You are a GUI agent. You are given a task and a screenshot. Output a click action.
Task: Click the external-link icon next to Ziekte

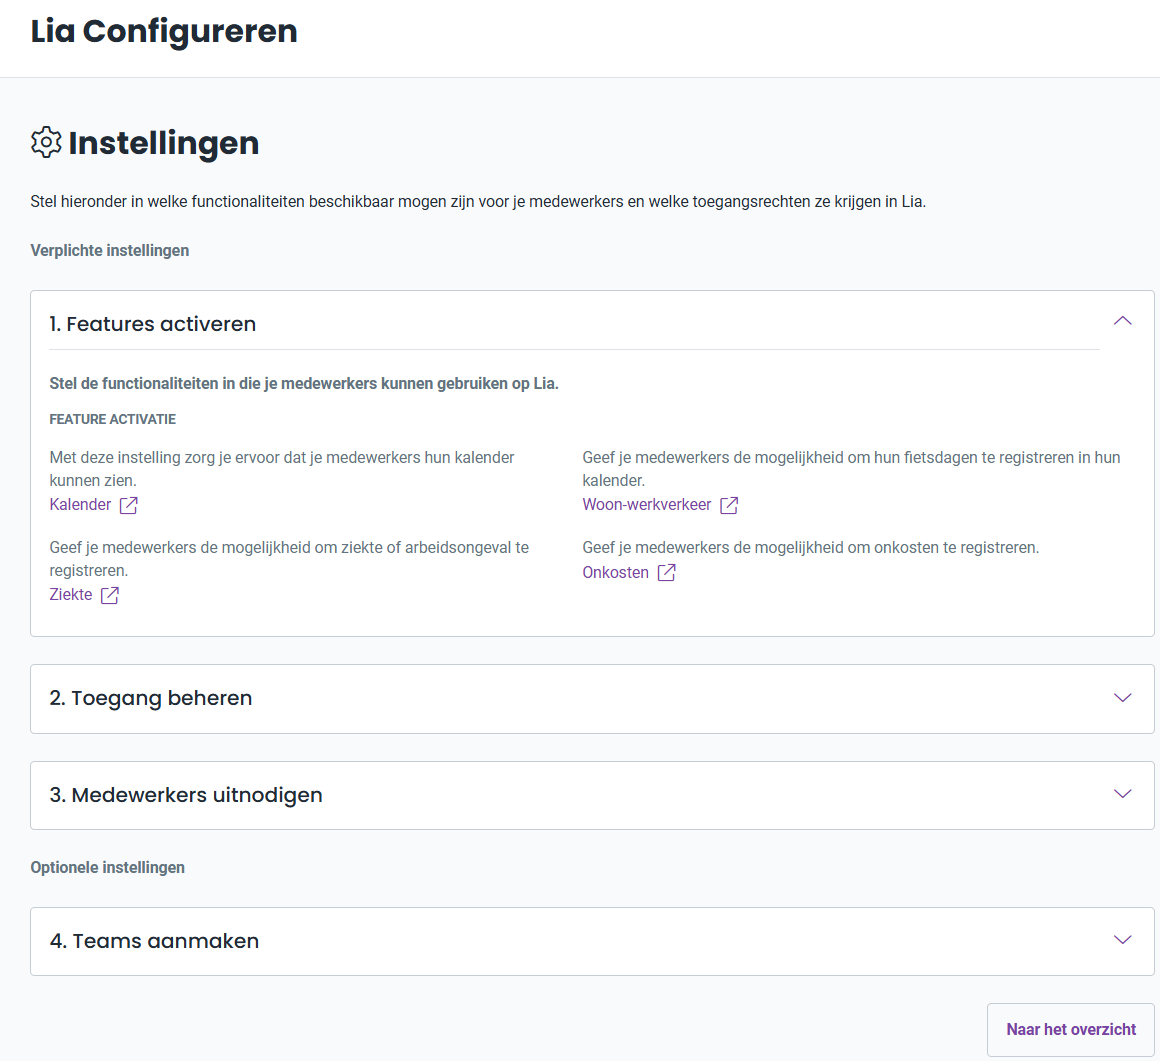[109, 595]
